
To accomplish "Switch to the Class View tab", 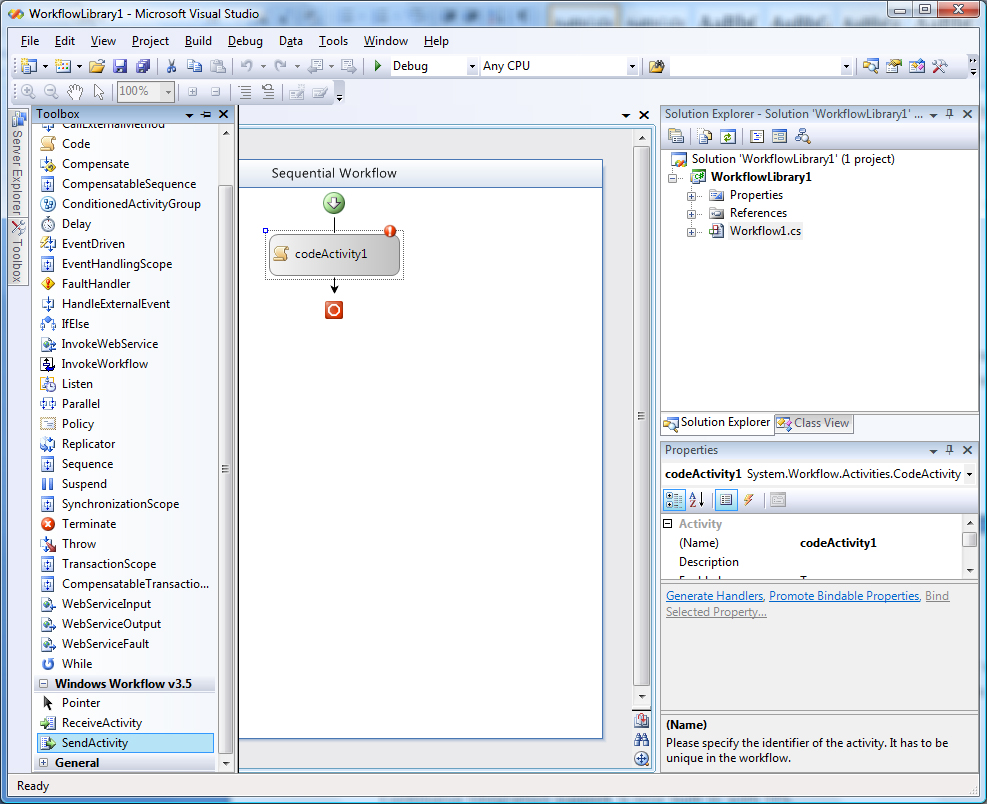I will (x=813, y=423).
